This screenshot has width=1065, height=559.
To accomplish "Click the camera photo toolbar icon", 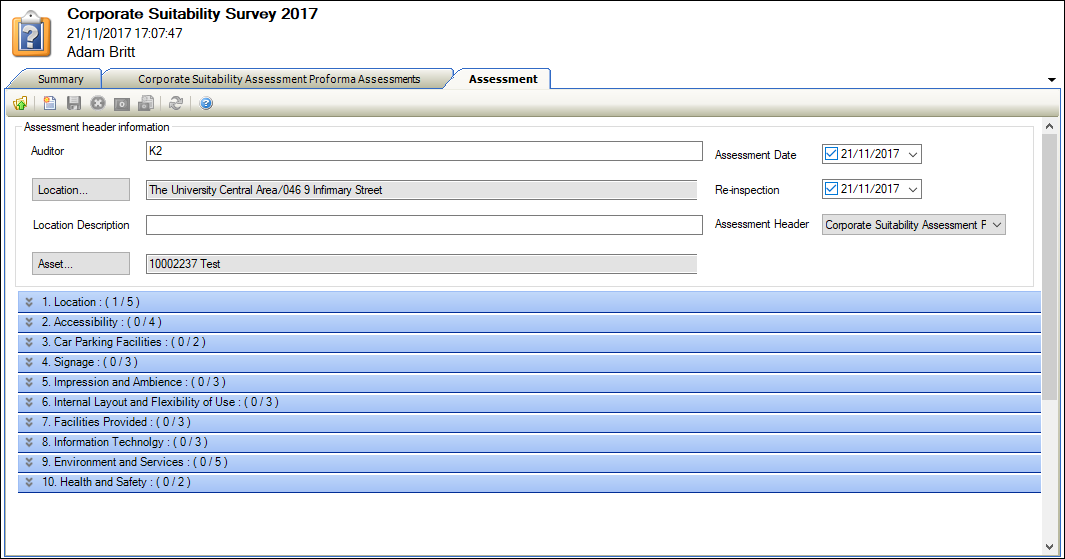I will click(122, 103).
